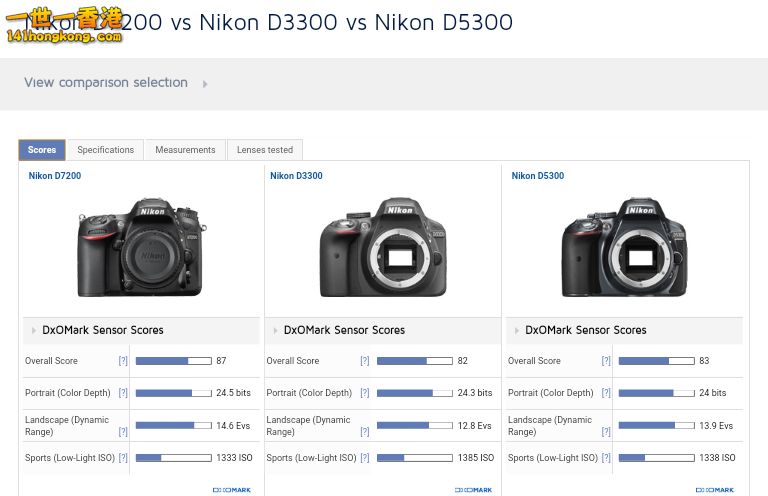768x496 pixels.
Task: Open the Nikon D7200 product link
Action: (55, 176)
